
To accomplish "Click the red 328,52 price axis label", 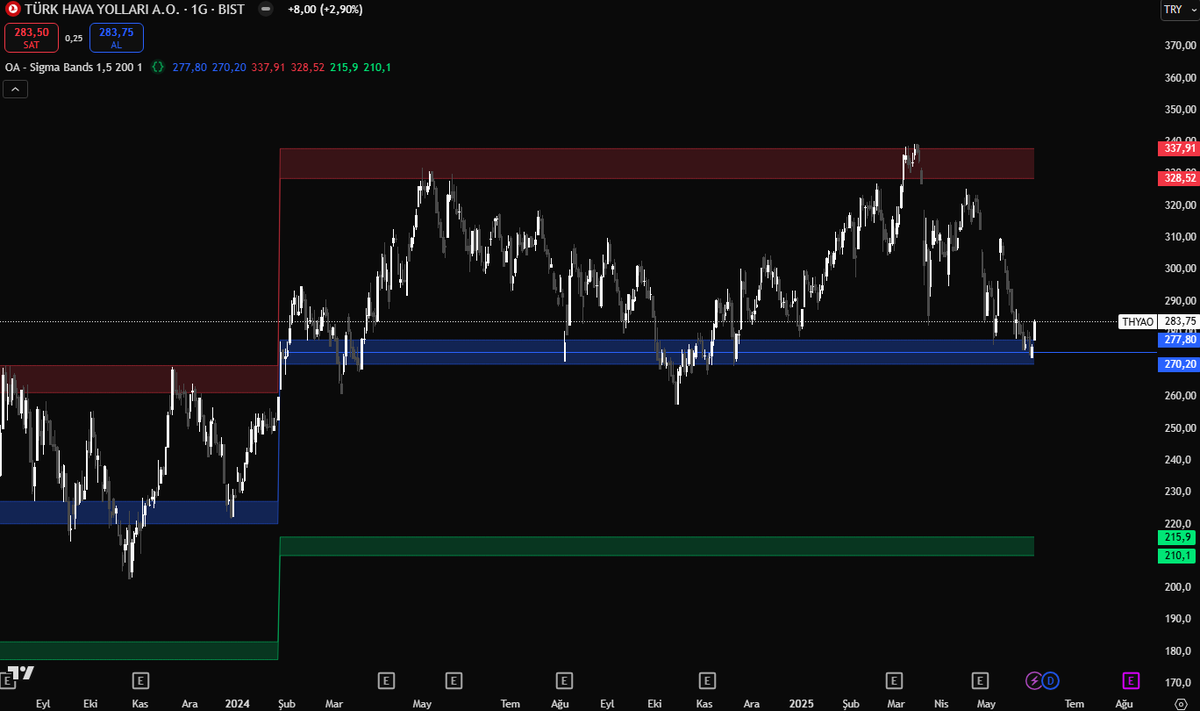I will point(1177,178).
